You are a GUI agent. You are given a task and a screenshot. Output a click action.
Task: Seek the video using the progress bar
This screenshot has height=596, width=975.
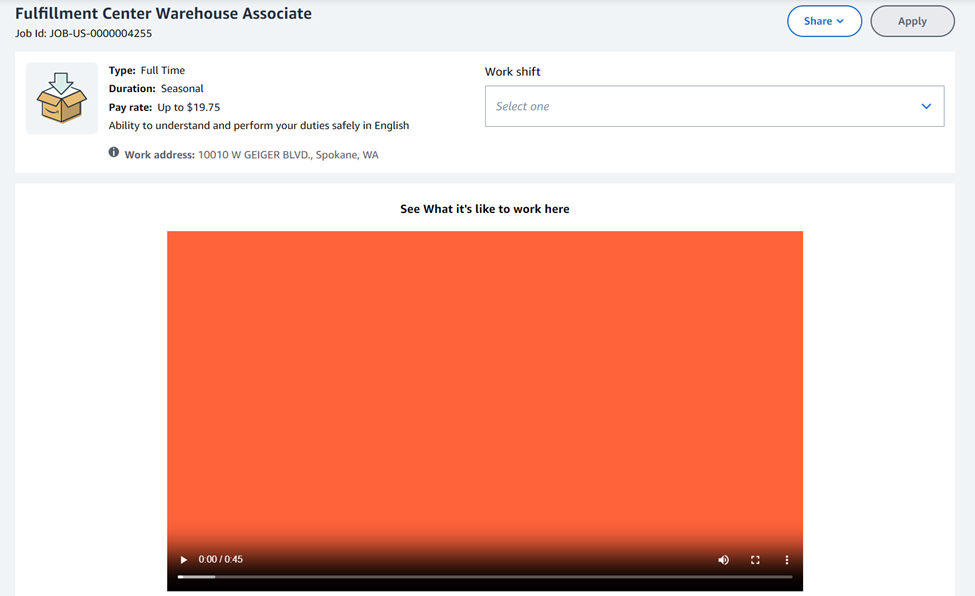tap(485, 577)
